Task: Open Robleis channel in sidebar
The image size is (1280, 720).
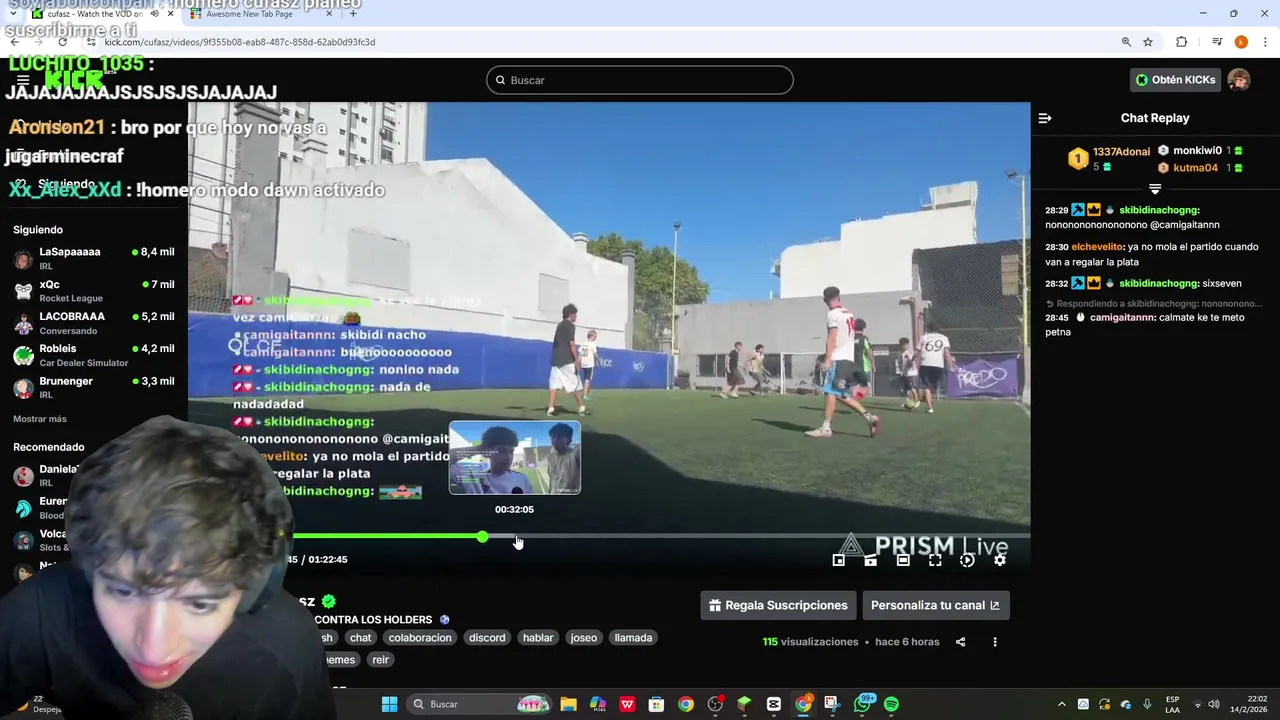Action: [x=93, y=355]
